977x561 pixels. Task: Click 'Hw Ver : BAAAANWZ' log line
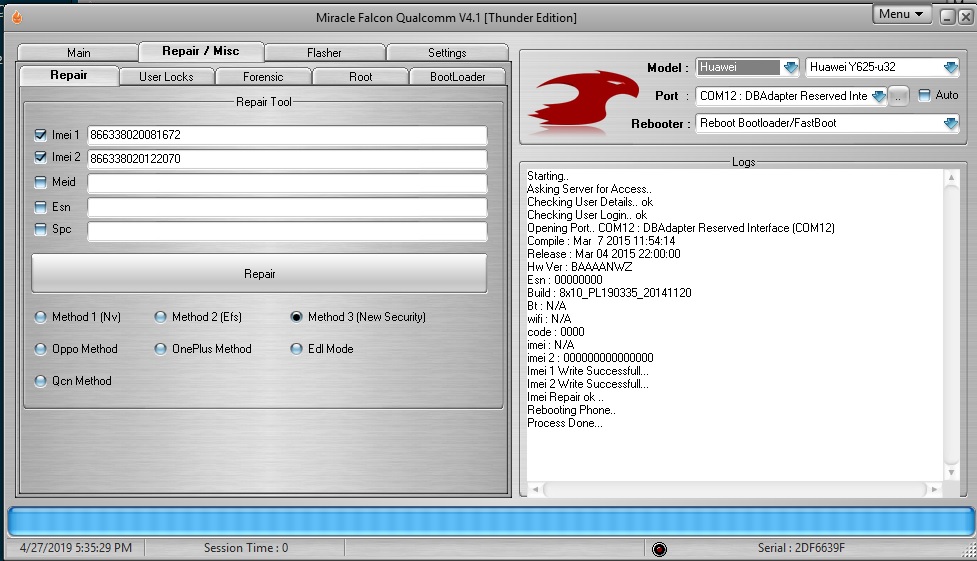(579, 267)
